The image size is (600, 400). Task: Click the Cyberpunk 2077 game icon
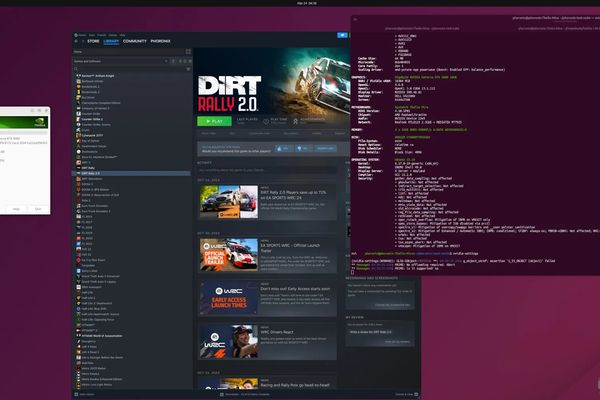pyautogui.click(x=78, y=136)
